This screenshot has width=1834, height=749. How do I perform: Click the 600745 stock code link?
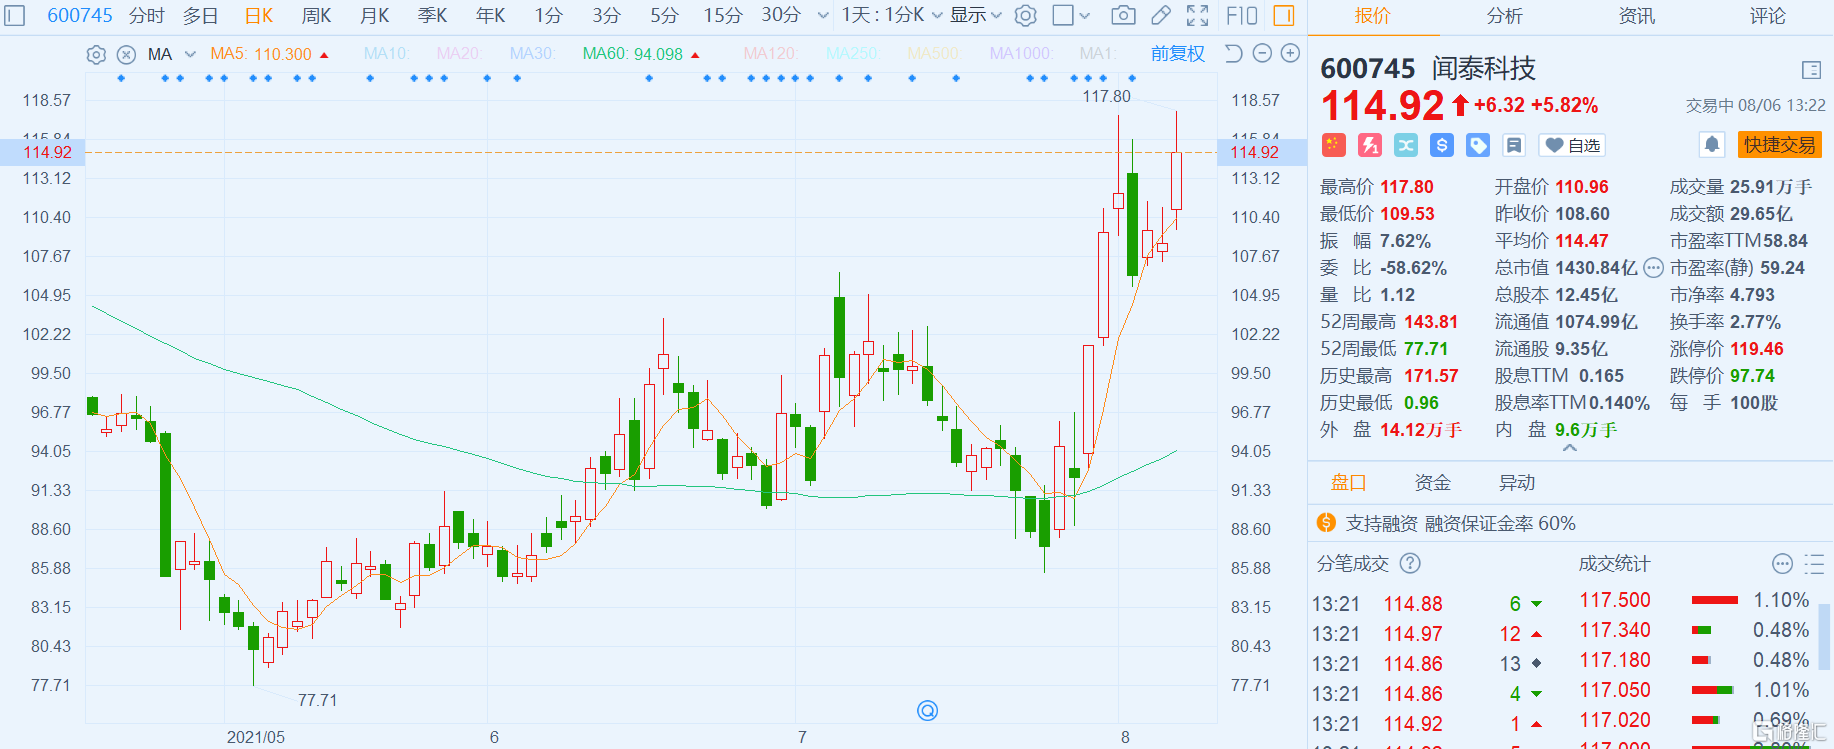coord(80,15)
